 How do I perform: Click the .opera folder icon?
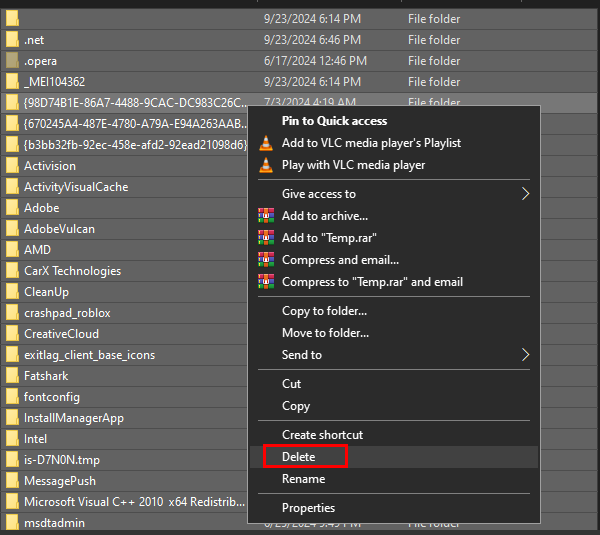tap(12, 61)
